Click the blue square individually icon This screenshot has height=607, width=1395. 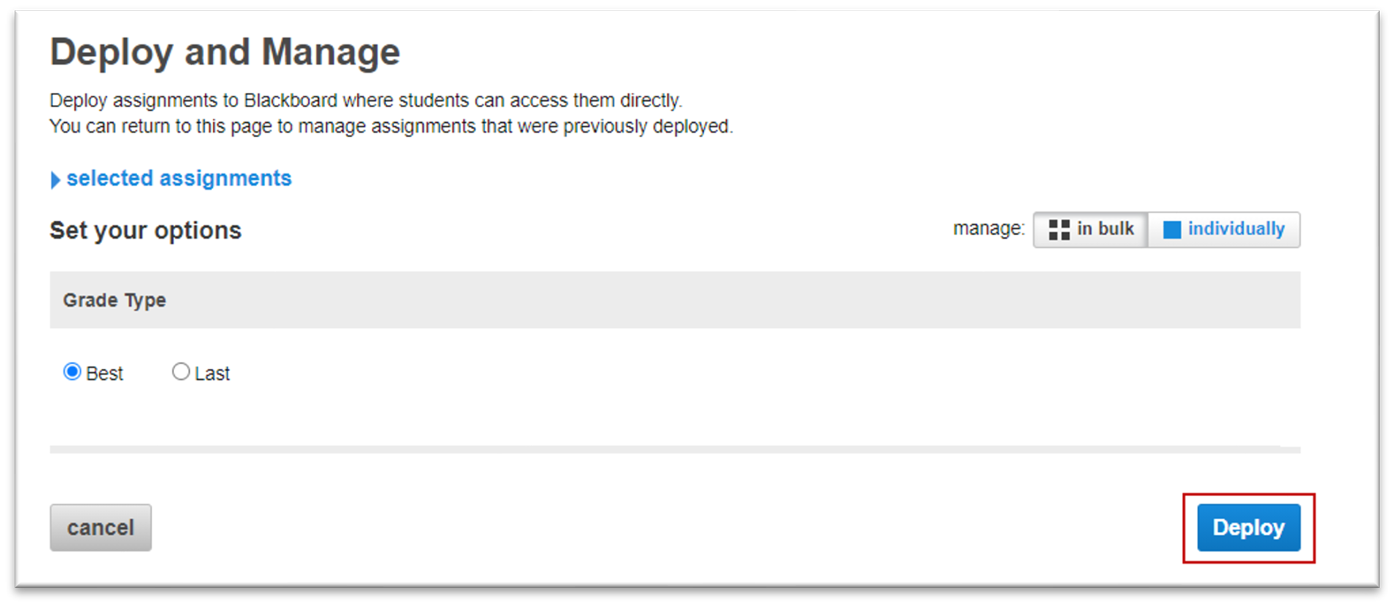pyautogui.click(x=1172, y=230)
